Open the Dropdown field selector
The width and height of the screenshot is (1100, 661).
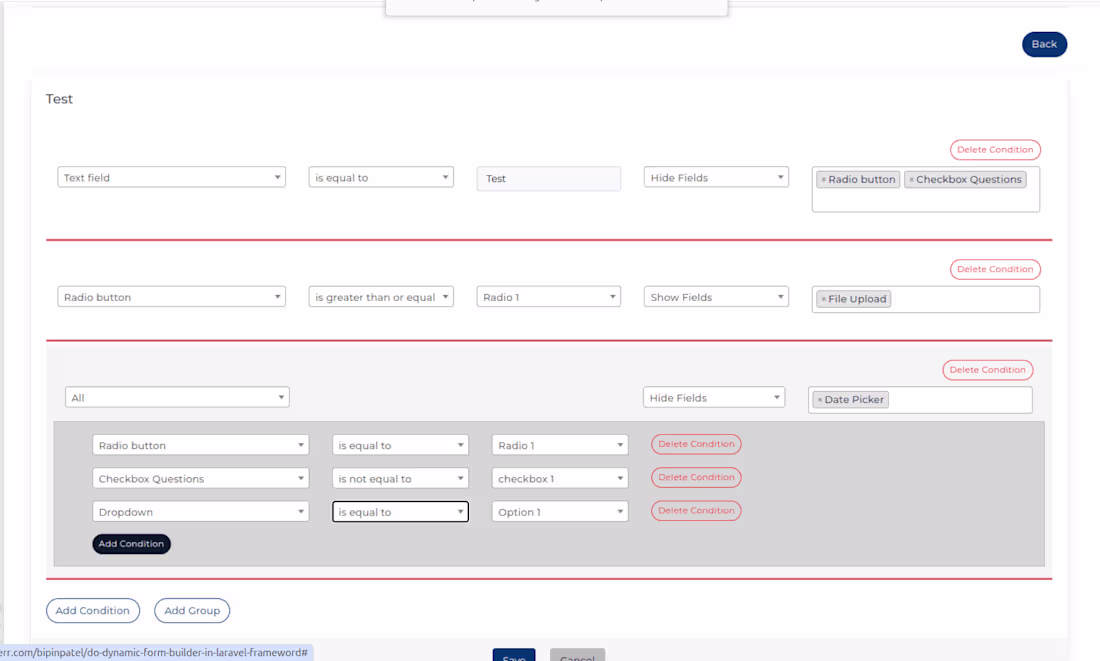click(201, 512)
